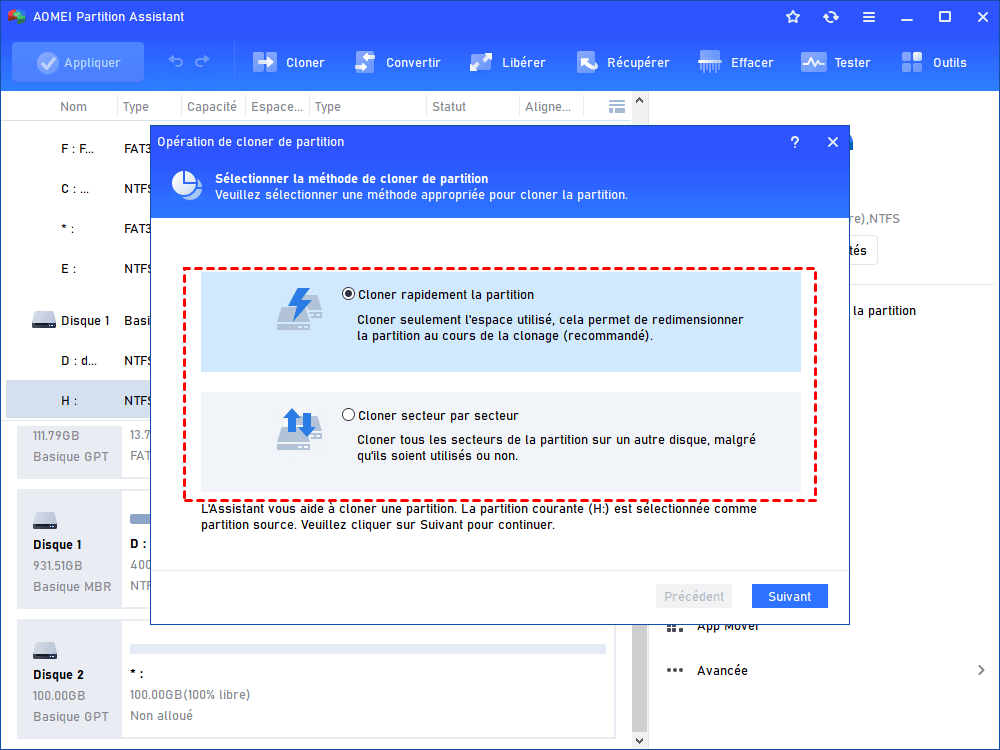
Task: Click the Suivant button
Action: 790,596
